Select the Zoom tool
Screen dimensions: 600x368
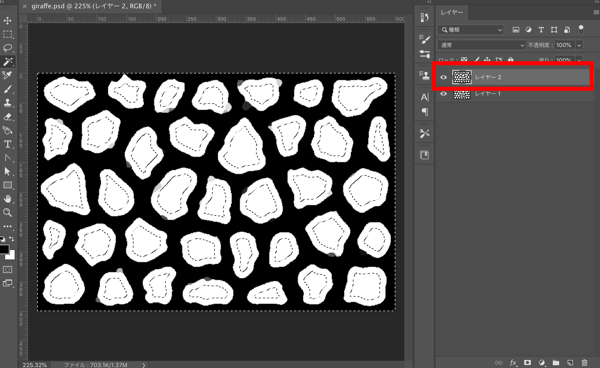8,213
